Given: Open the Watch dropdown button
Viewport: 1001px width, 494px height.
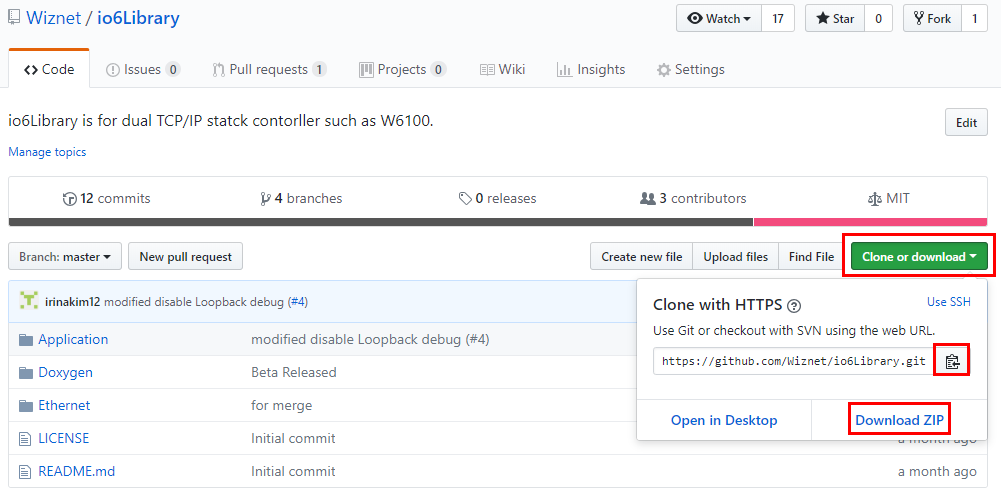Looking at the screenshot, I should pos(719,19).
